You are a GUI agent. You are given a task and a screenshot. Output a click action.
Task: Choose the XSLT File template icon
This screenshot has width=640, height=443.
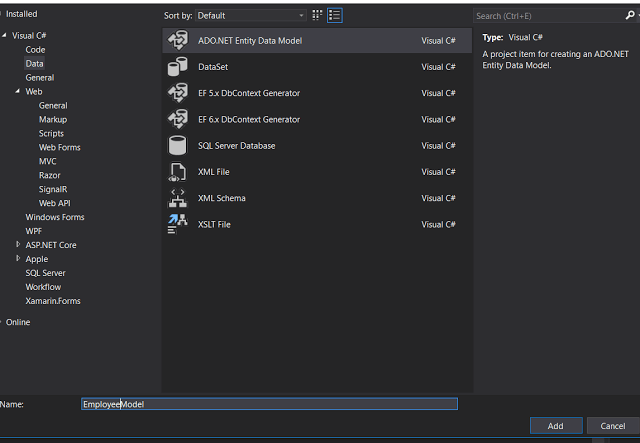coord(178,224)
